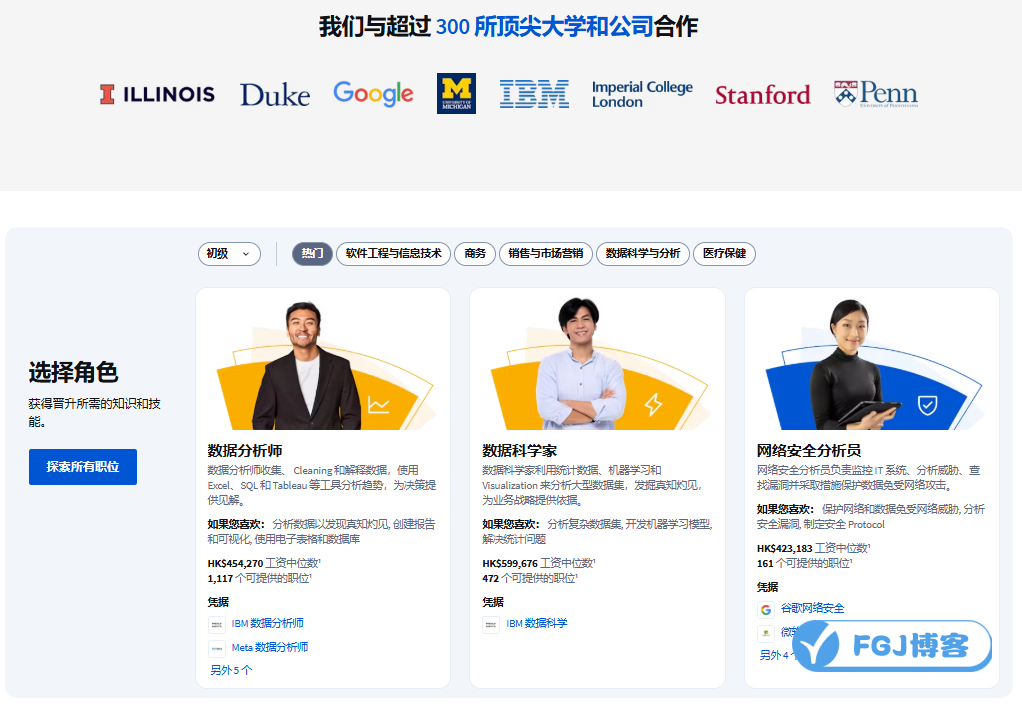1022x706 pixels.
Task: Click the 472 个可提供的职位 text
Action: click(x=530, y=578)
